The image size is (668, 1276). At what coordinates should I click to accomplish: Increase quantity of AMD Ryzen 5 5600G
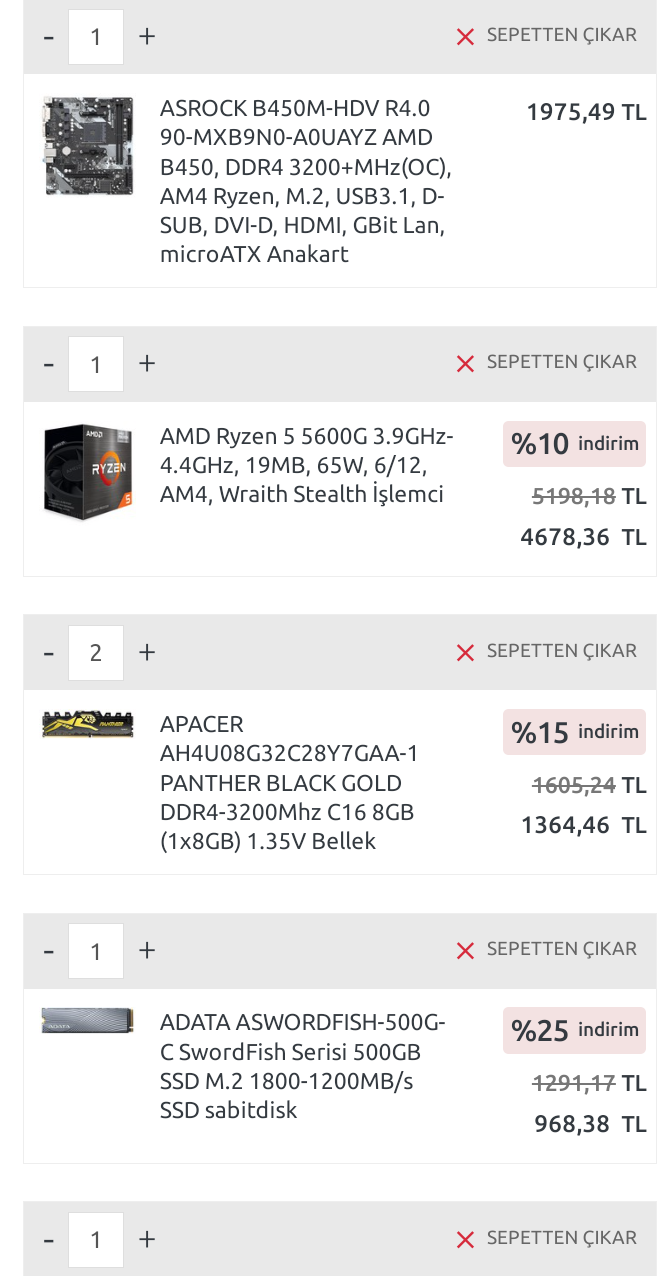(x=147, y=364)
